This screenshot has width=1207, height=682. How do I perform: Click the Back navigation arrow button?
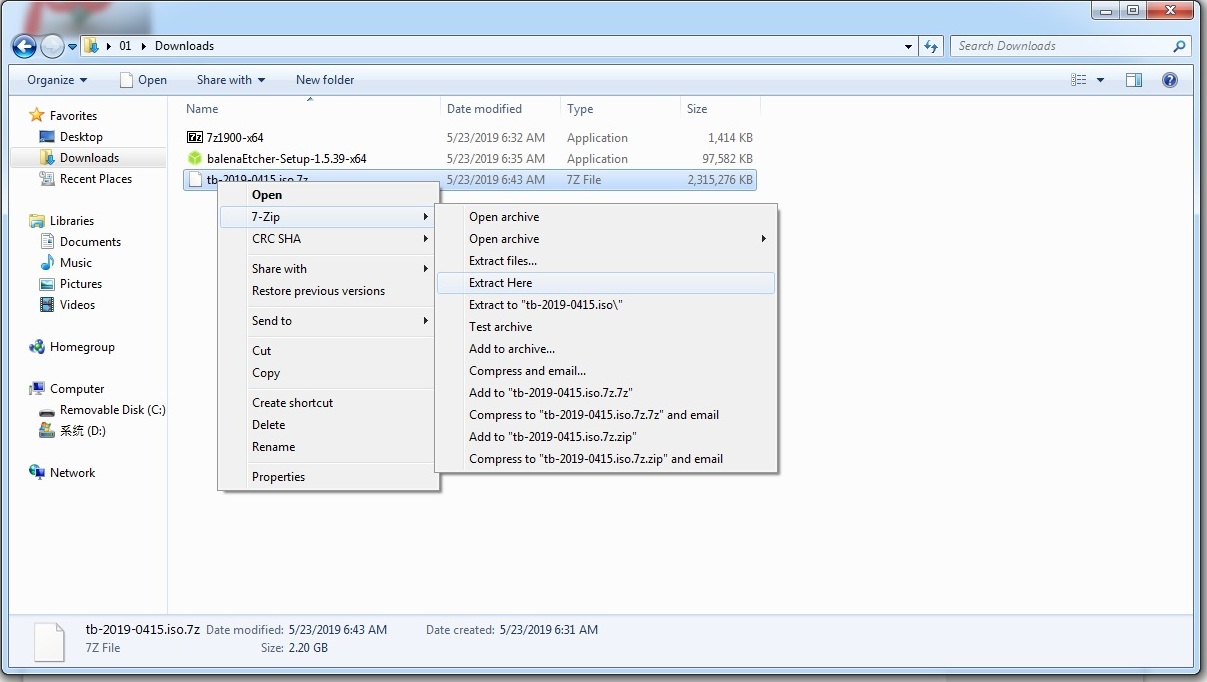tap(24, 46)
